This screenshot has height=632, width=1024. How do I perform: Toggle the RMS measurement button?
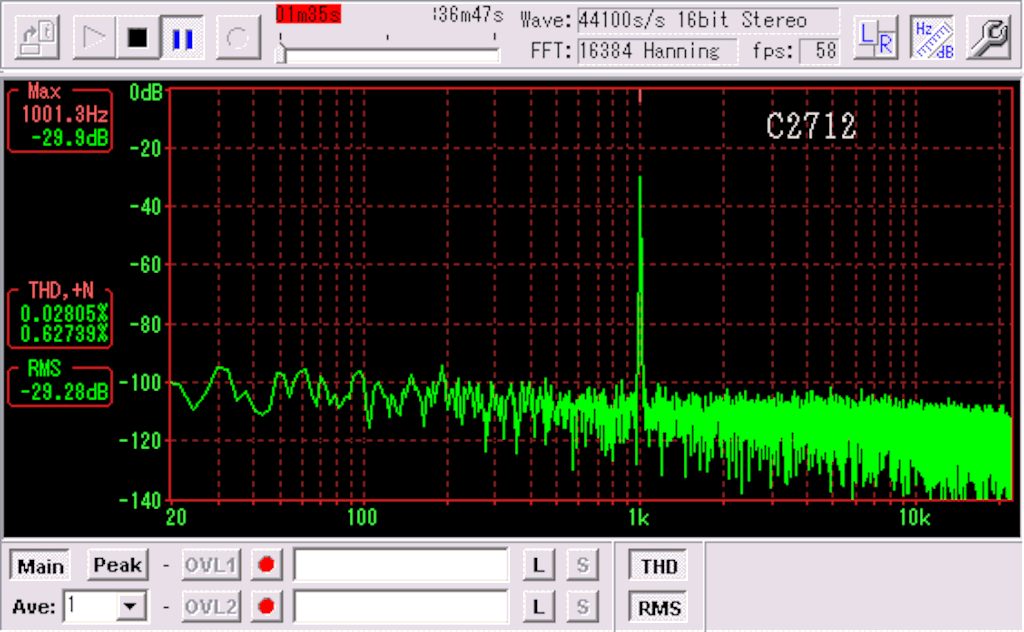[x=658, y=608]
